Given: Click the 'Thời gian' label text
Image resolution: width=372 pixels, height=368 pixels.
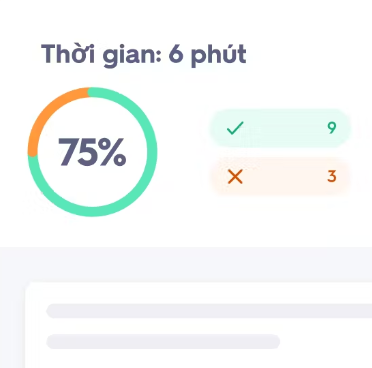Looking at the screenshot, I should click(99, 55).
